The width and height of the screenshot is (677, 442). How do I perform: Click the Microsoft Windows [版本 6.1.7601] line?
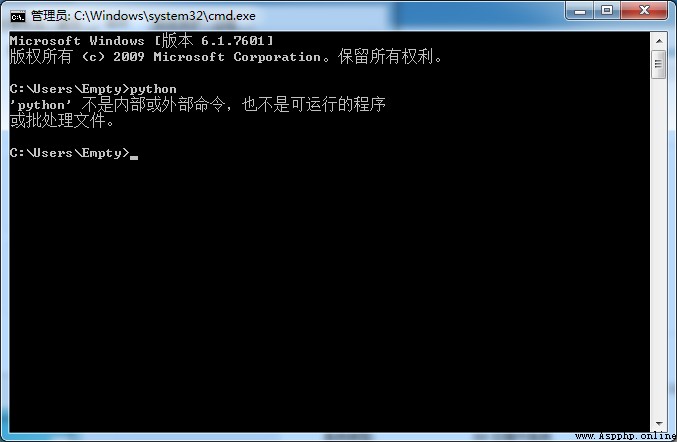point(141,41)
